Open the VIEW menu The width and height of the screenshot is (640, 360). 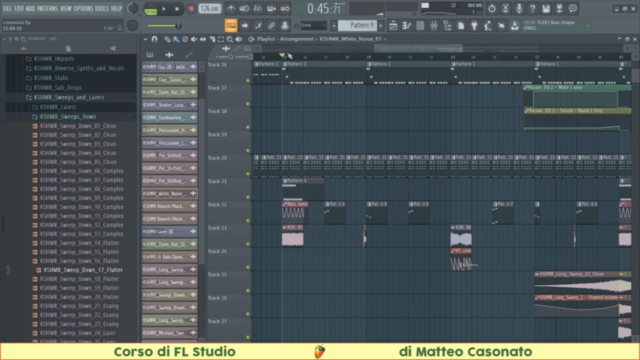pyautogui.click(x=66, y=9)
